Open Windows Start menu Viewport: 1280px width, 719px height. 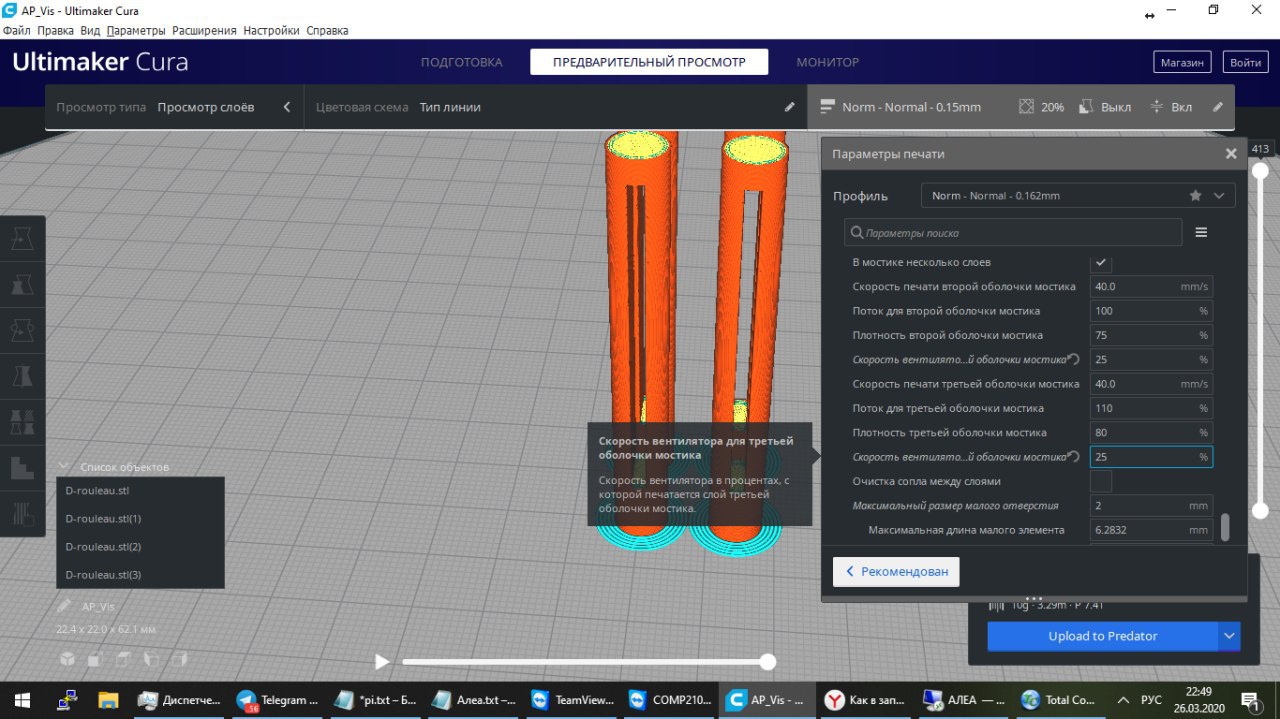tap(21, 700)
